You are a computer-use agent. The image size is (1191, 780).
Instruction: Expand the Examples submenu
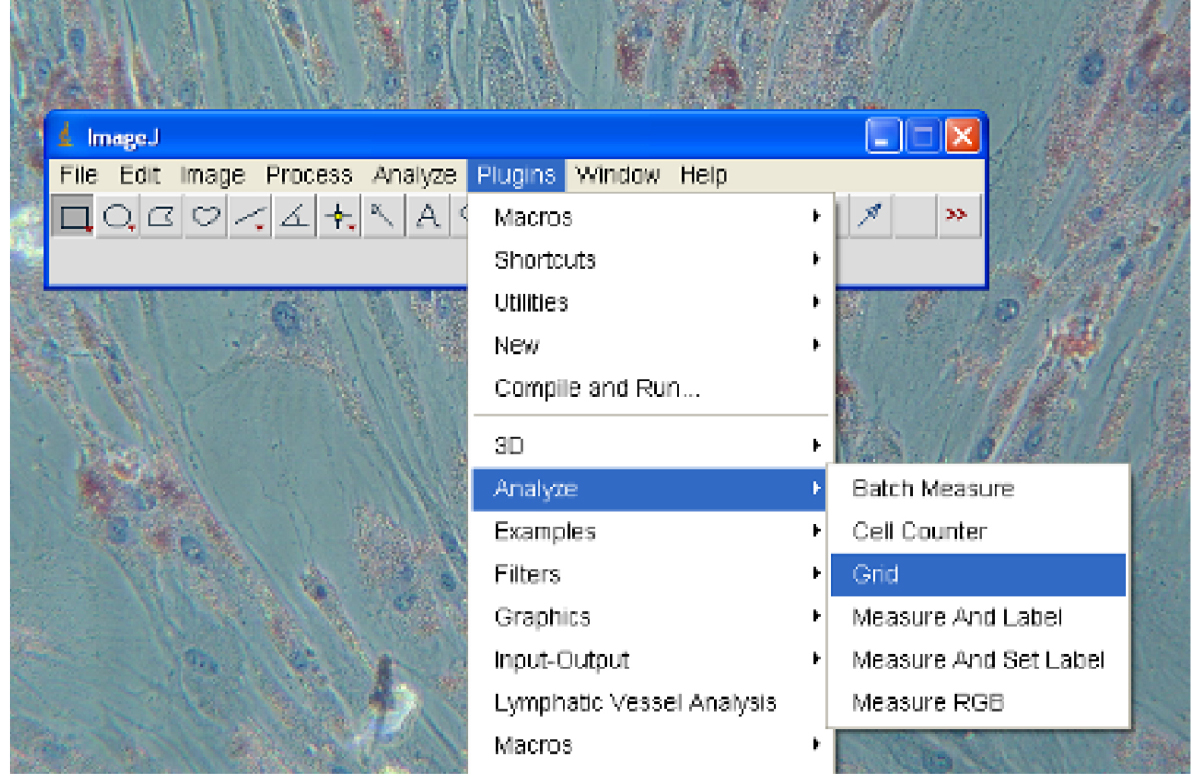click(x=652, y=531)
